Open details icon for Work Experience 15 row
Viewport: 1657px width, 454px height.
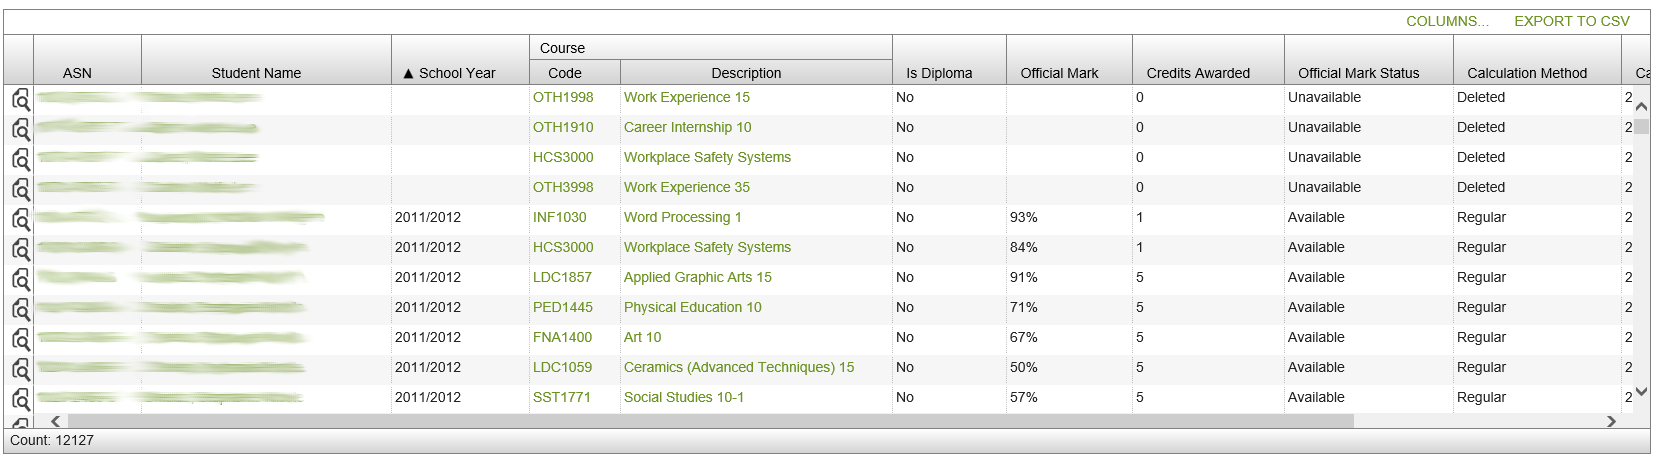point(20,99)
